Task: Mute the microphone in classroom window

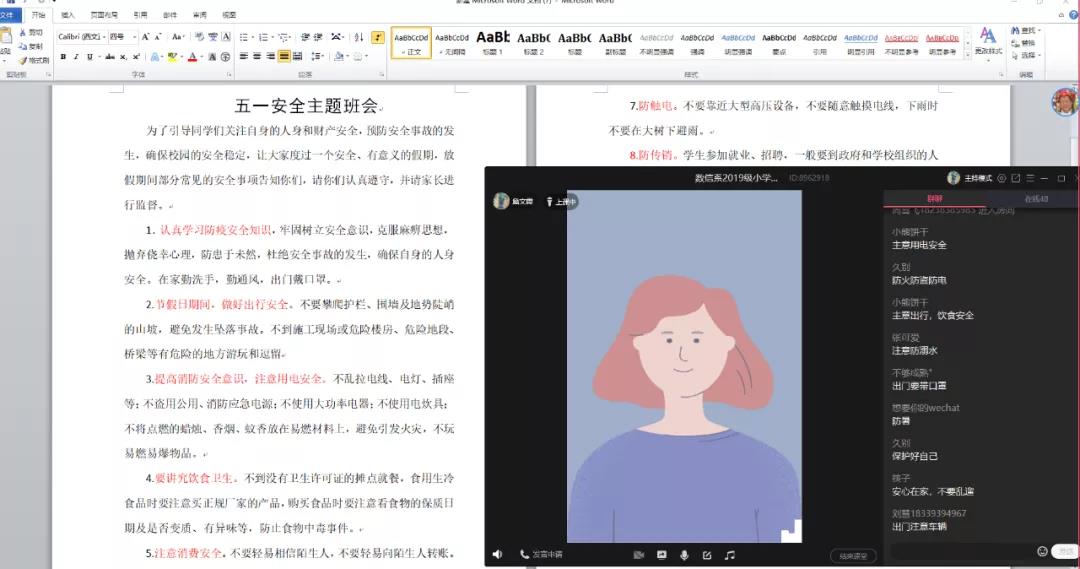Action: (684, 555)
